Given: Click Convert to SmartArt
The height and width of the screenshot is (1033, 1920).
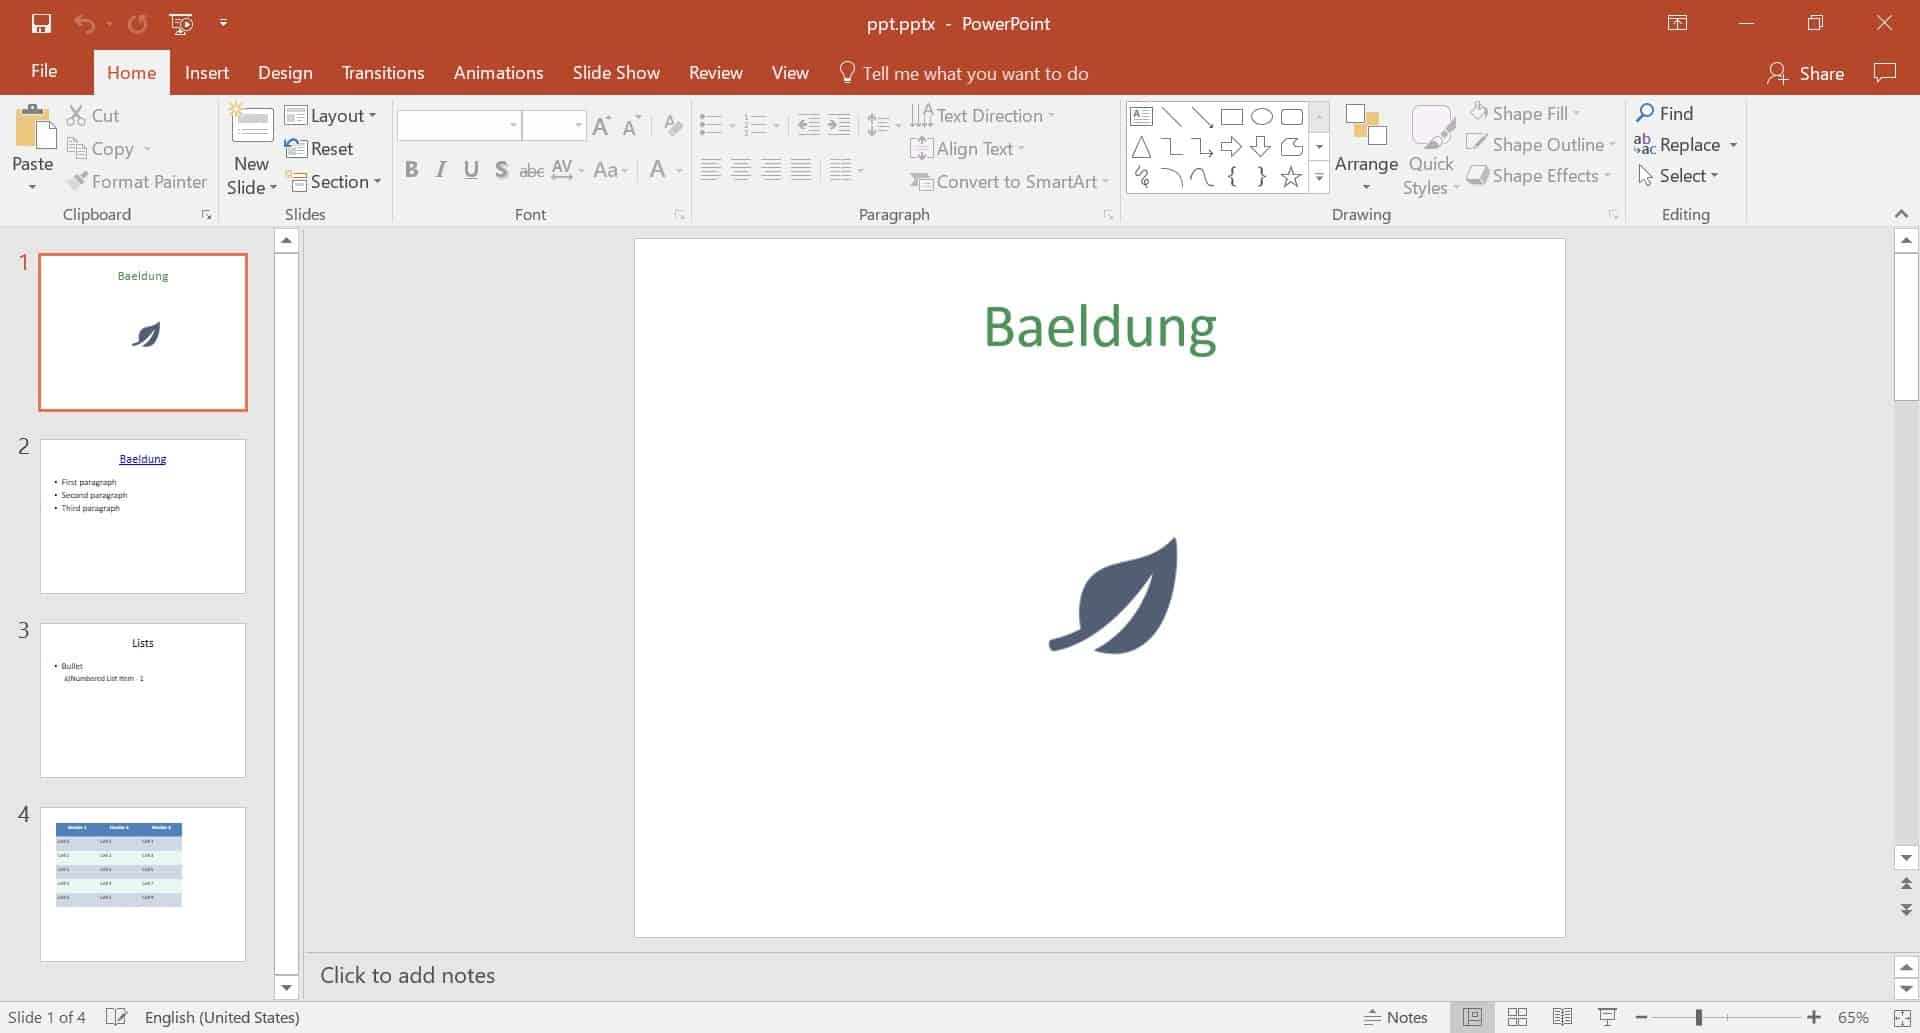Looking at the screenshot, I should click(1010, 182).
